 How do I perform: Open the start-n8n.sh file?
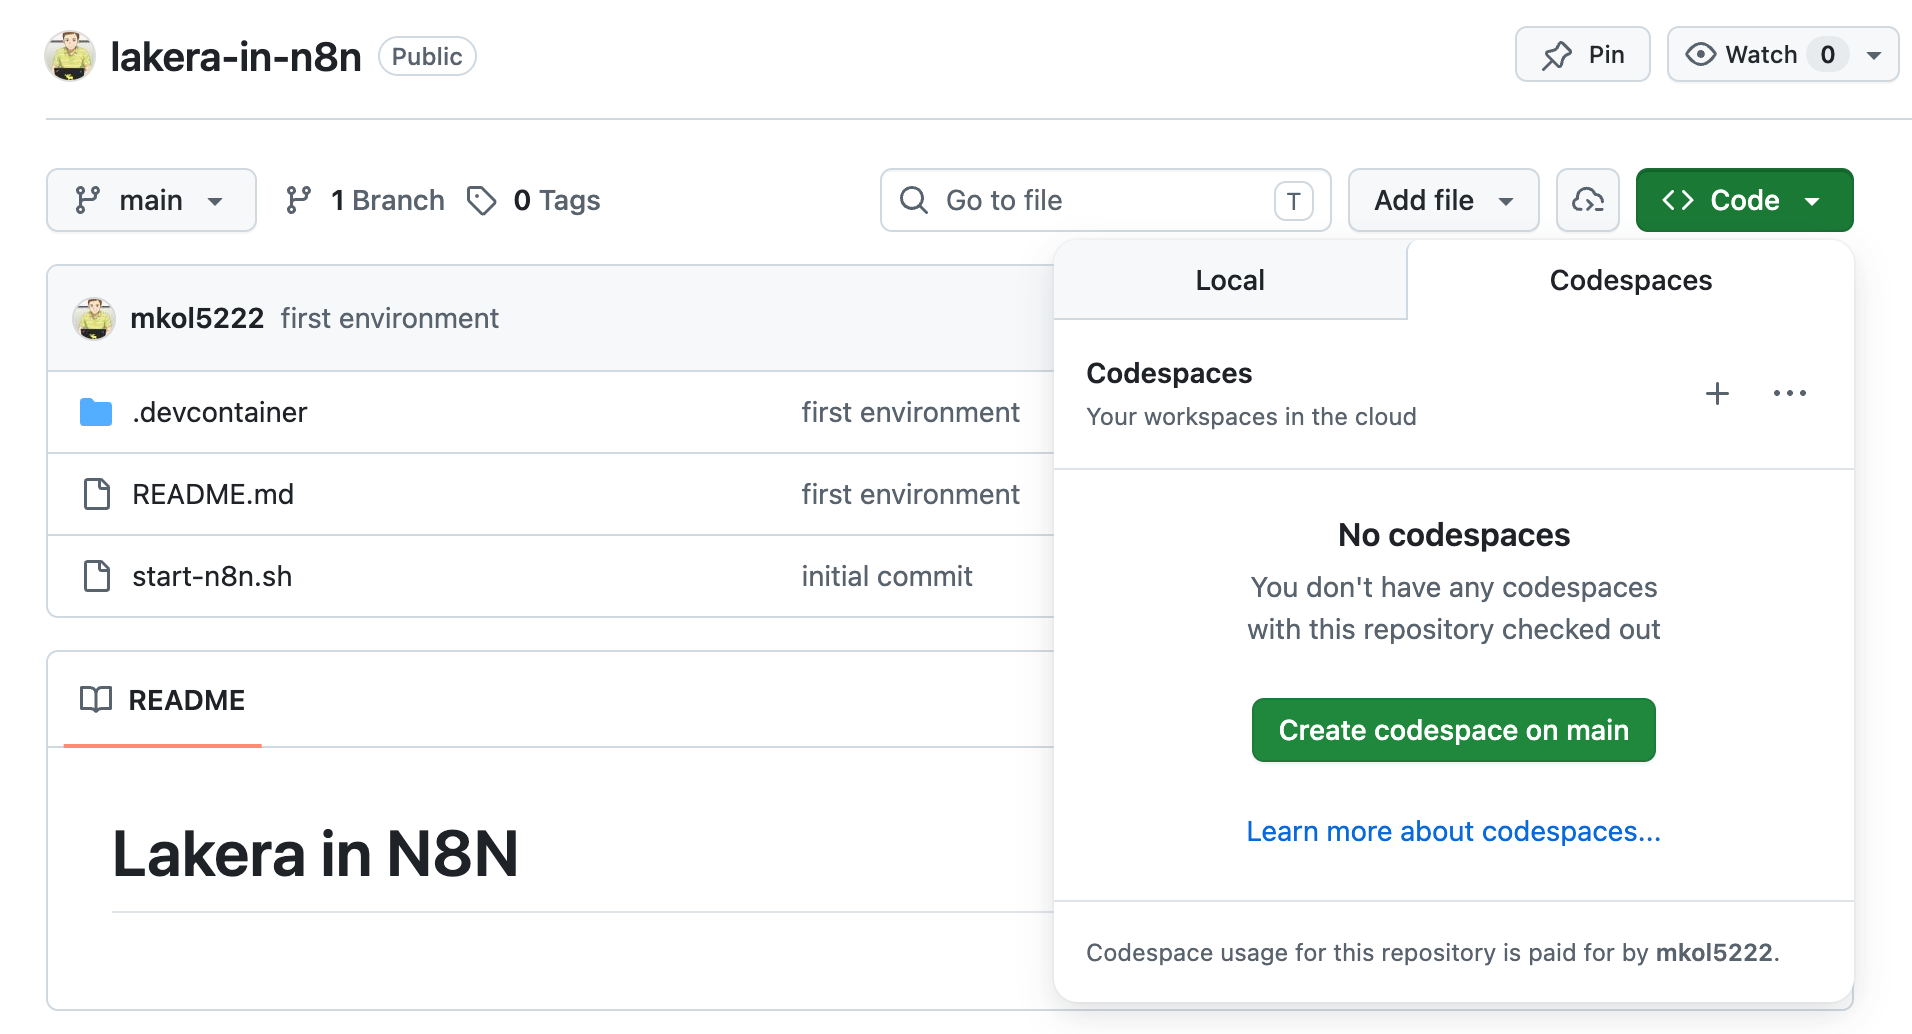(x=212, y=576)
